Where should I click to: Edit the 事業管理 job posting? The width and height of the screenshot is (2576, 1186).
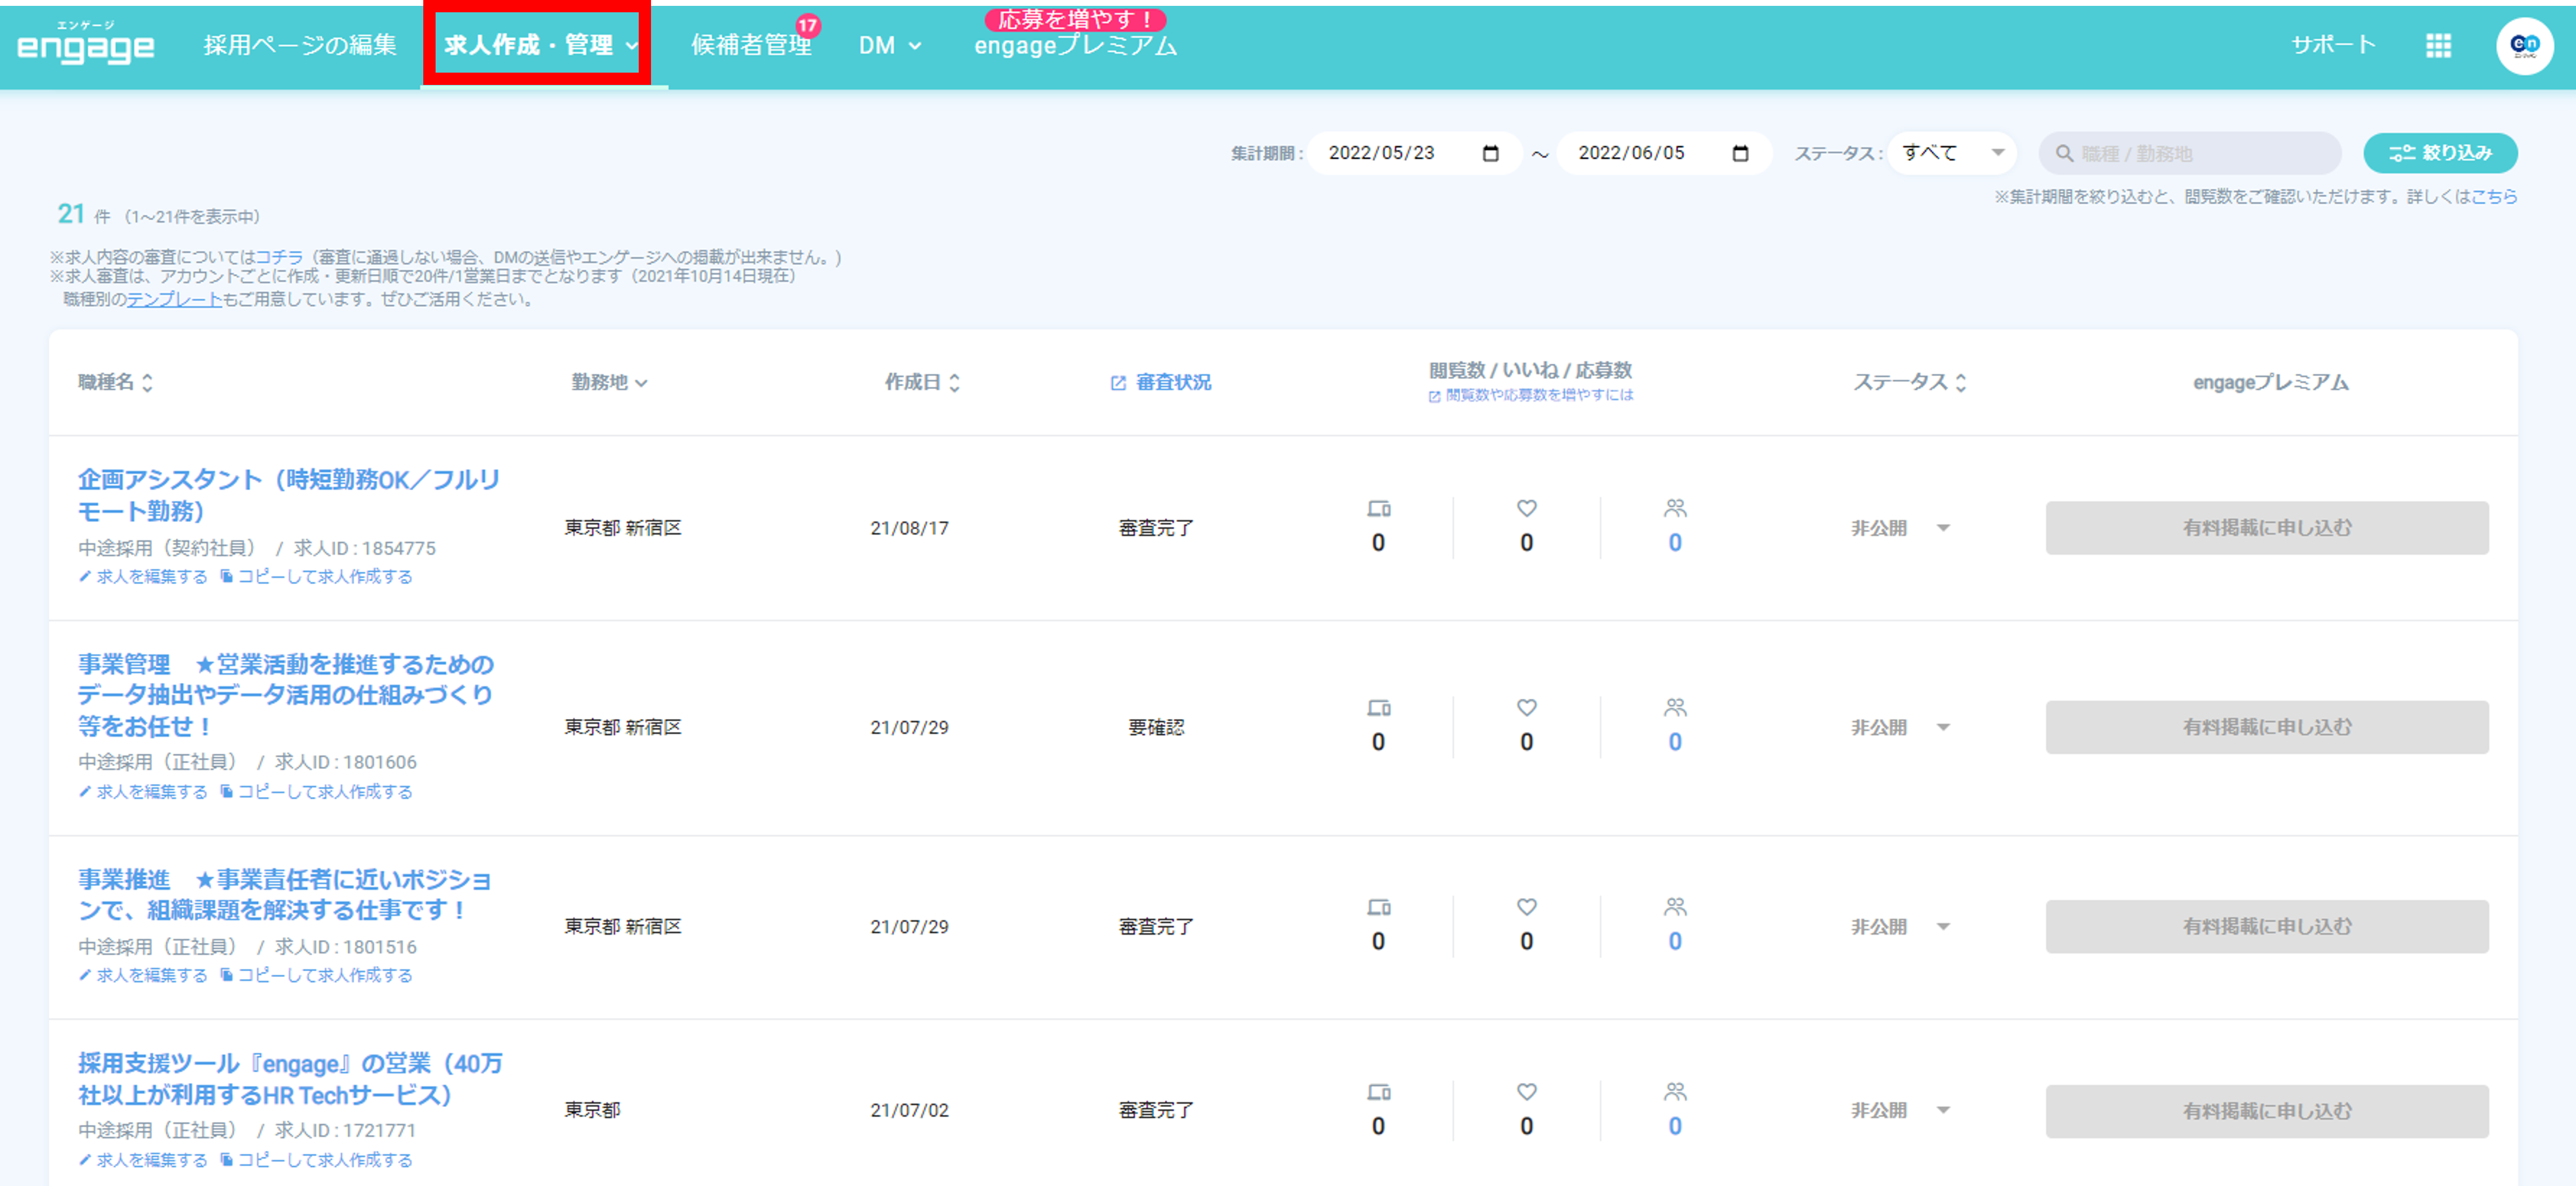click(x=143, y=791)
